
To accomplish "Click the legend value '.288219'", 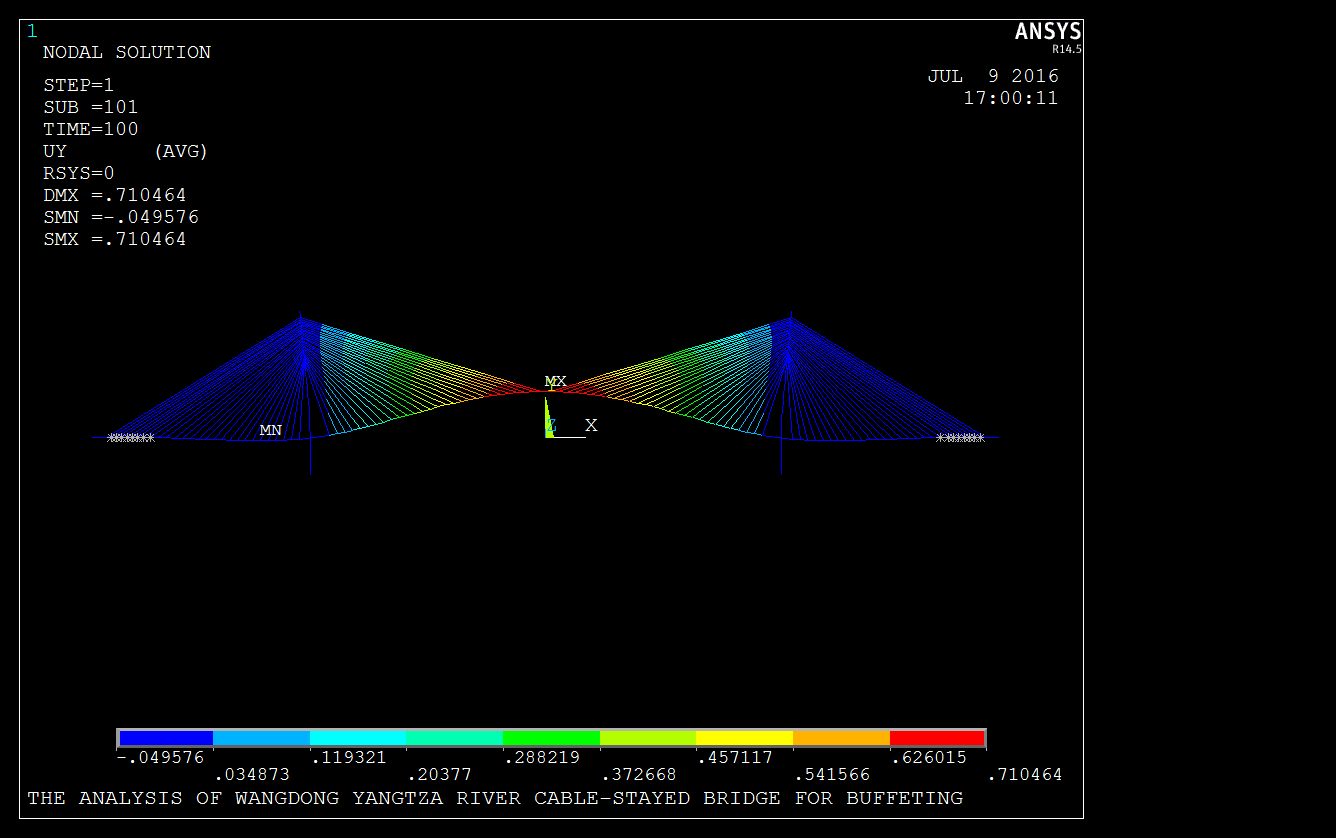I will (542, 758).
